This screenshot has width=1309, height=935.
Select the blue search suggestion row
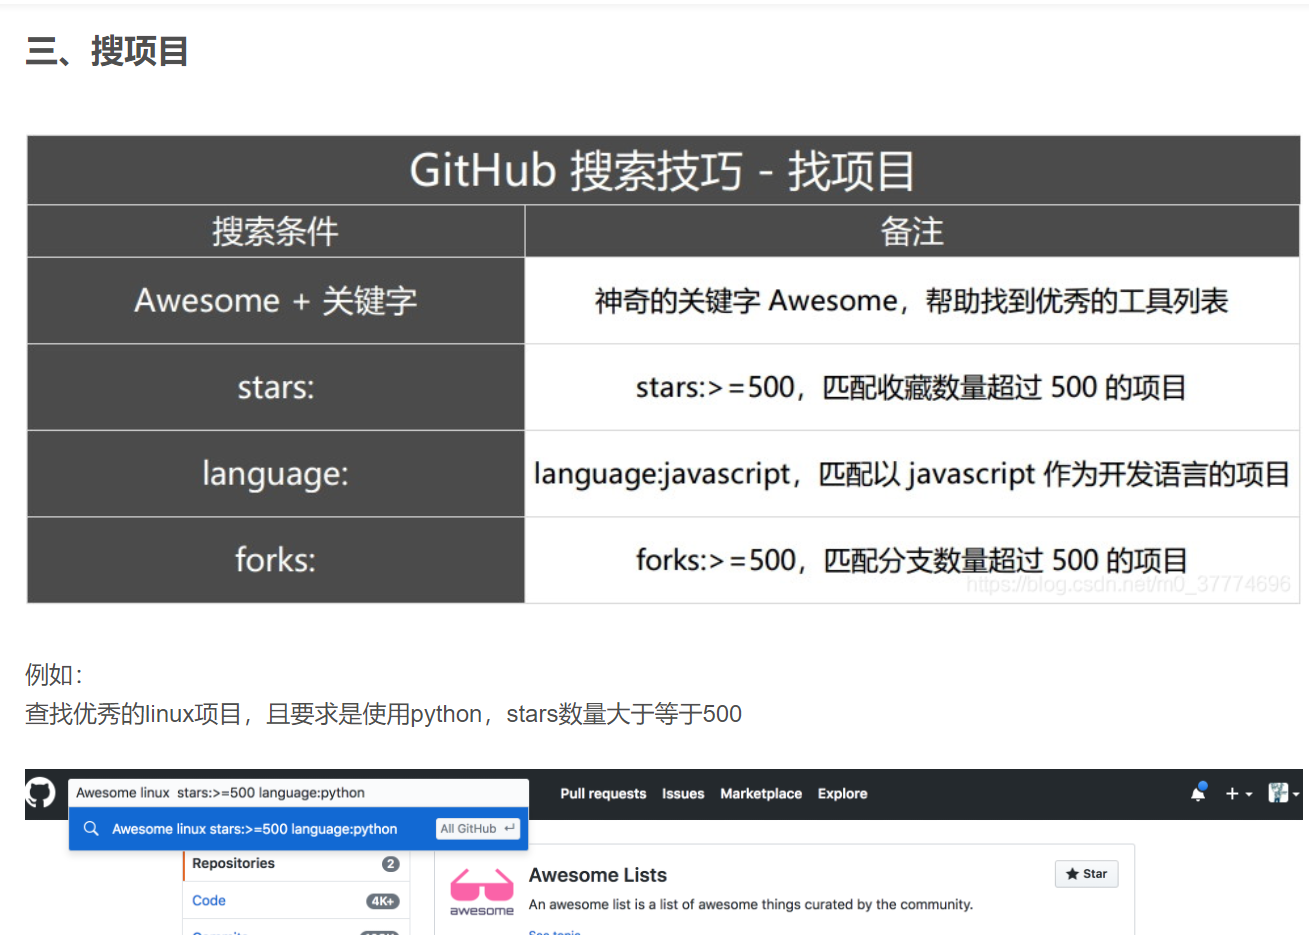pos(298,829)
